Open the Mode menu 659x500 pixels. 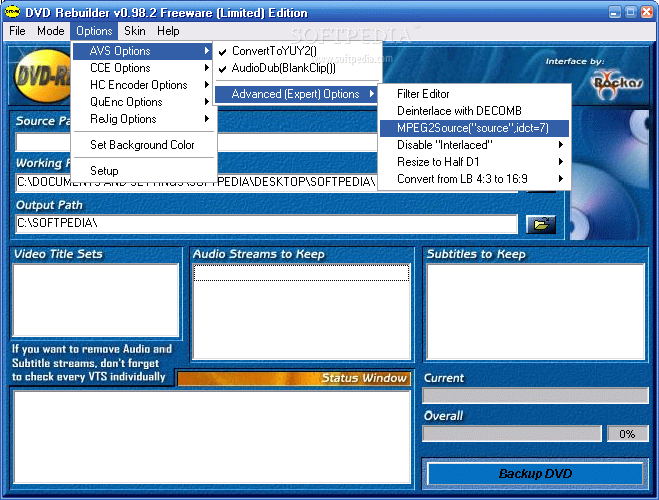tap(50, 31)
